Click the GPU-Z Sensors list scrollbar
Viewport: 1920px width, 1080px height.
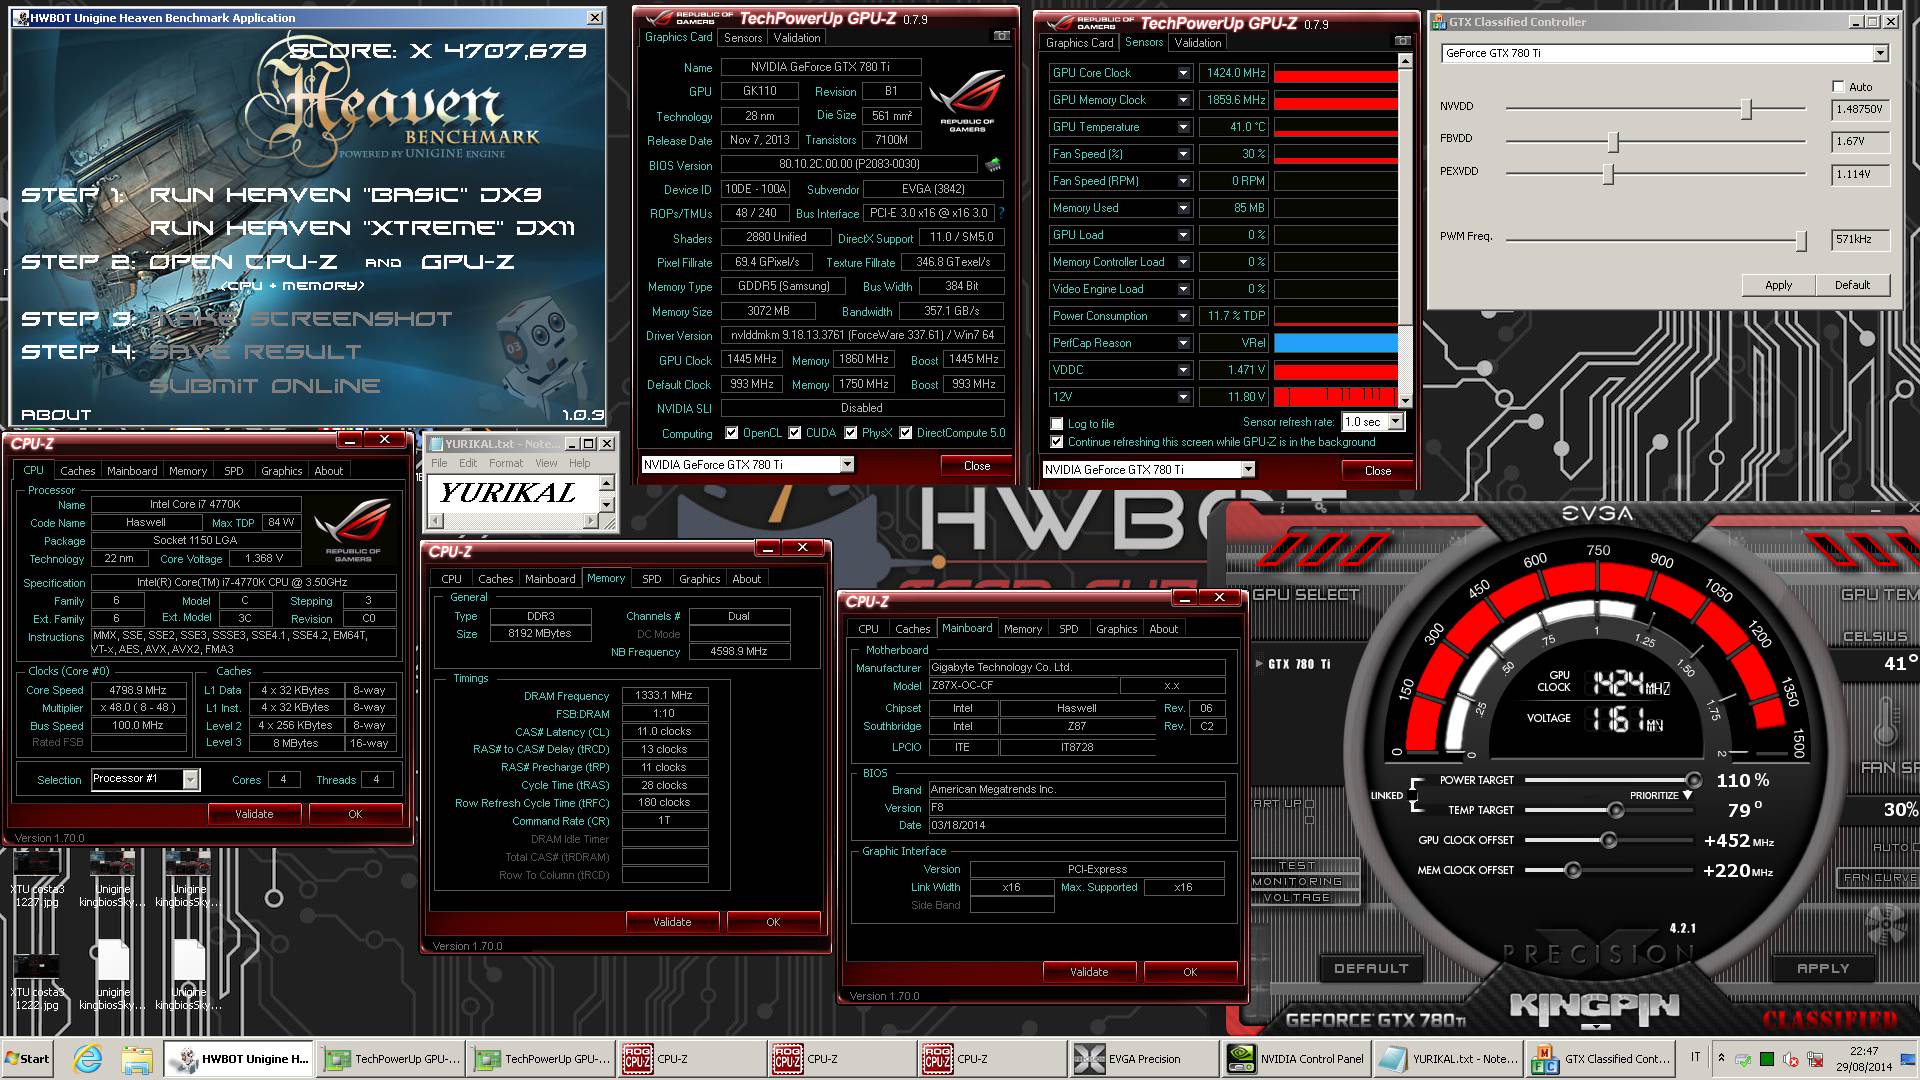pyautogui.click(x=1405, y=230)
